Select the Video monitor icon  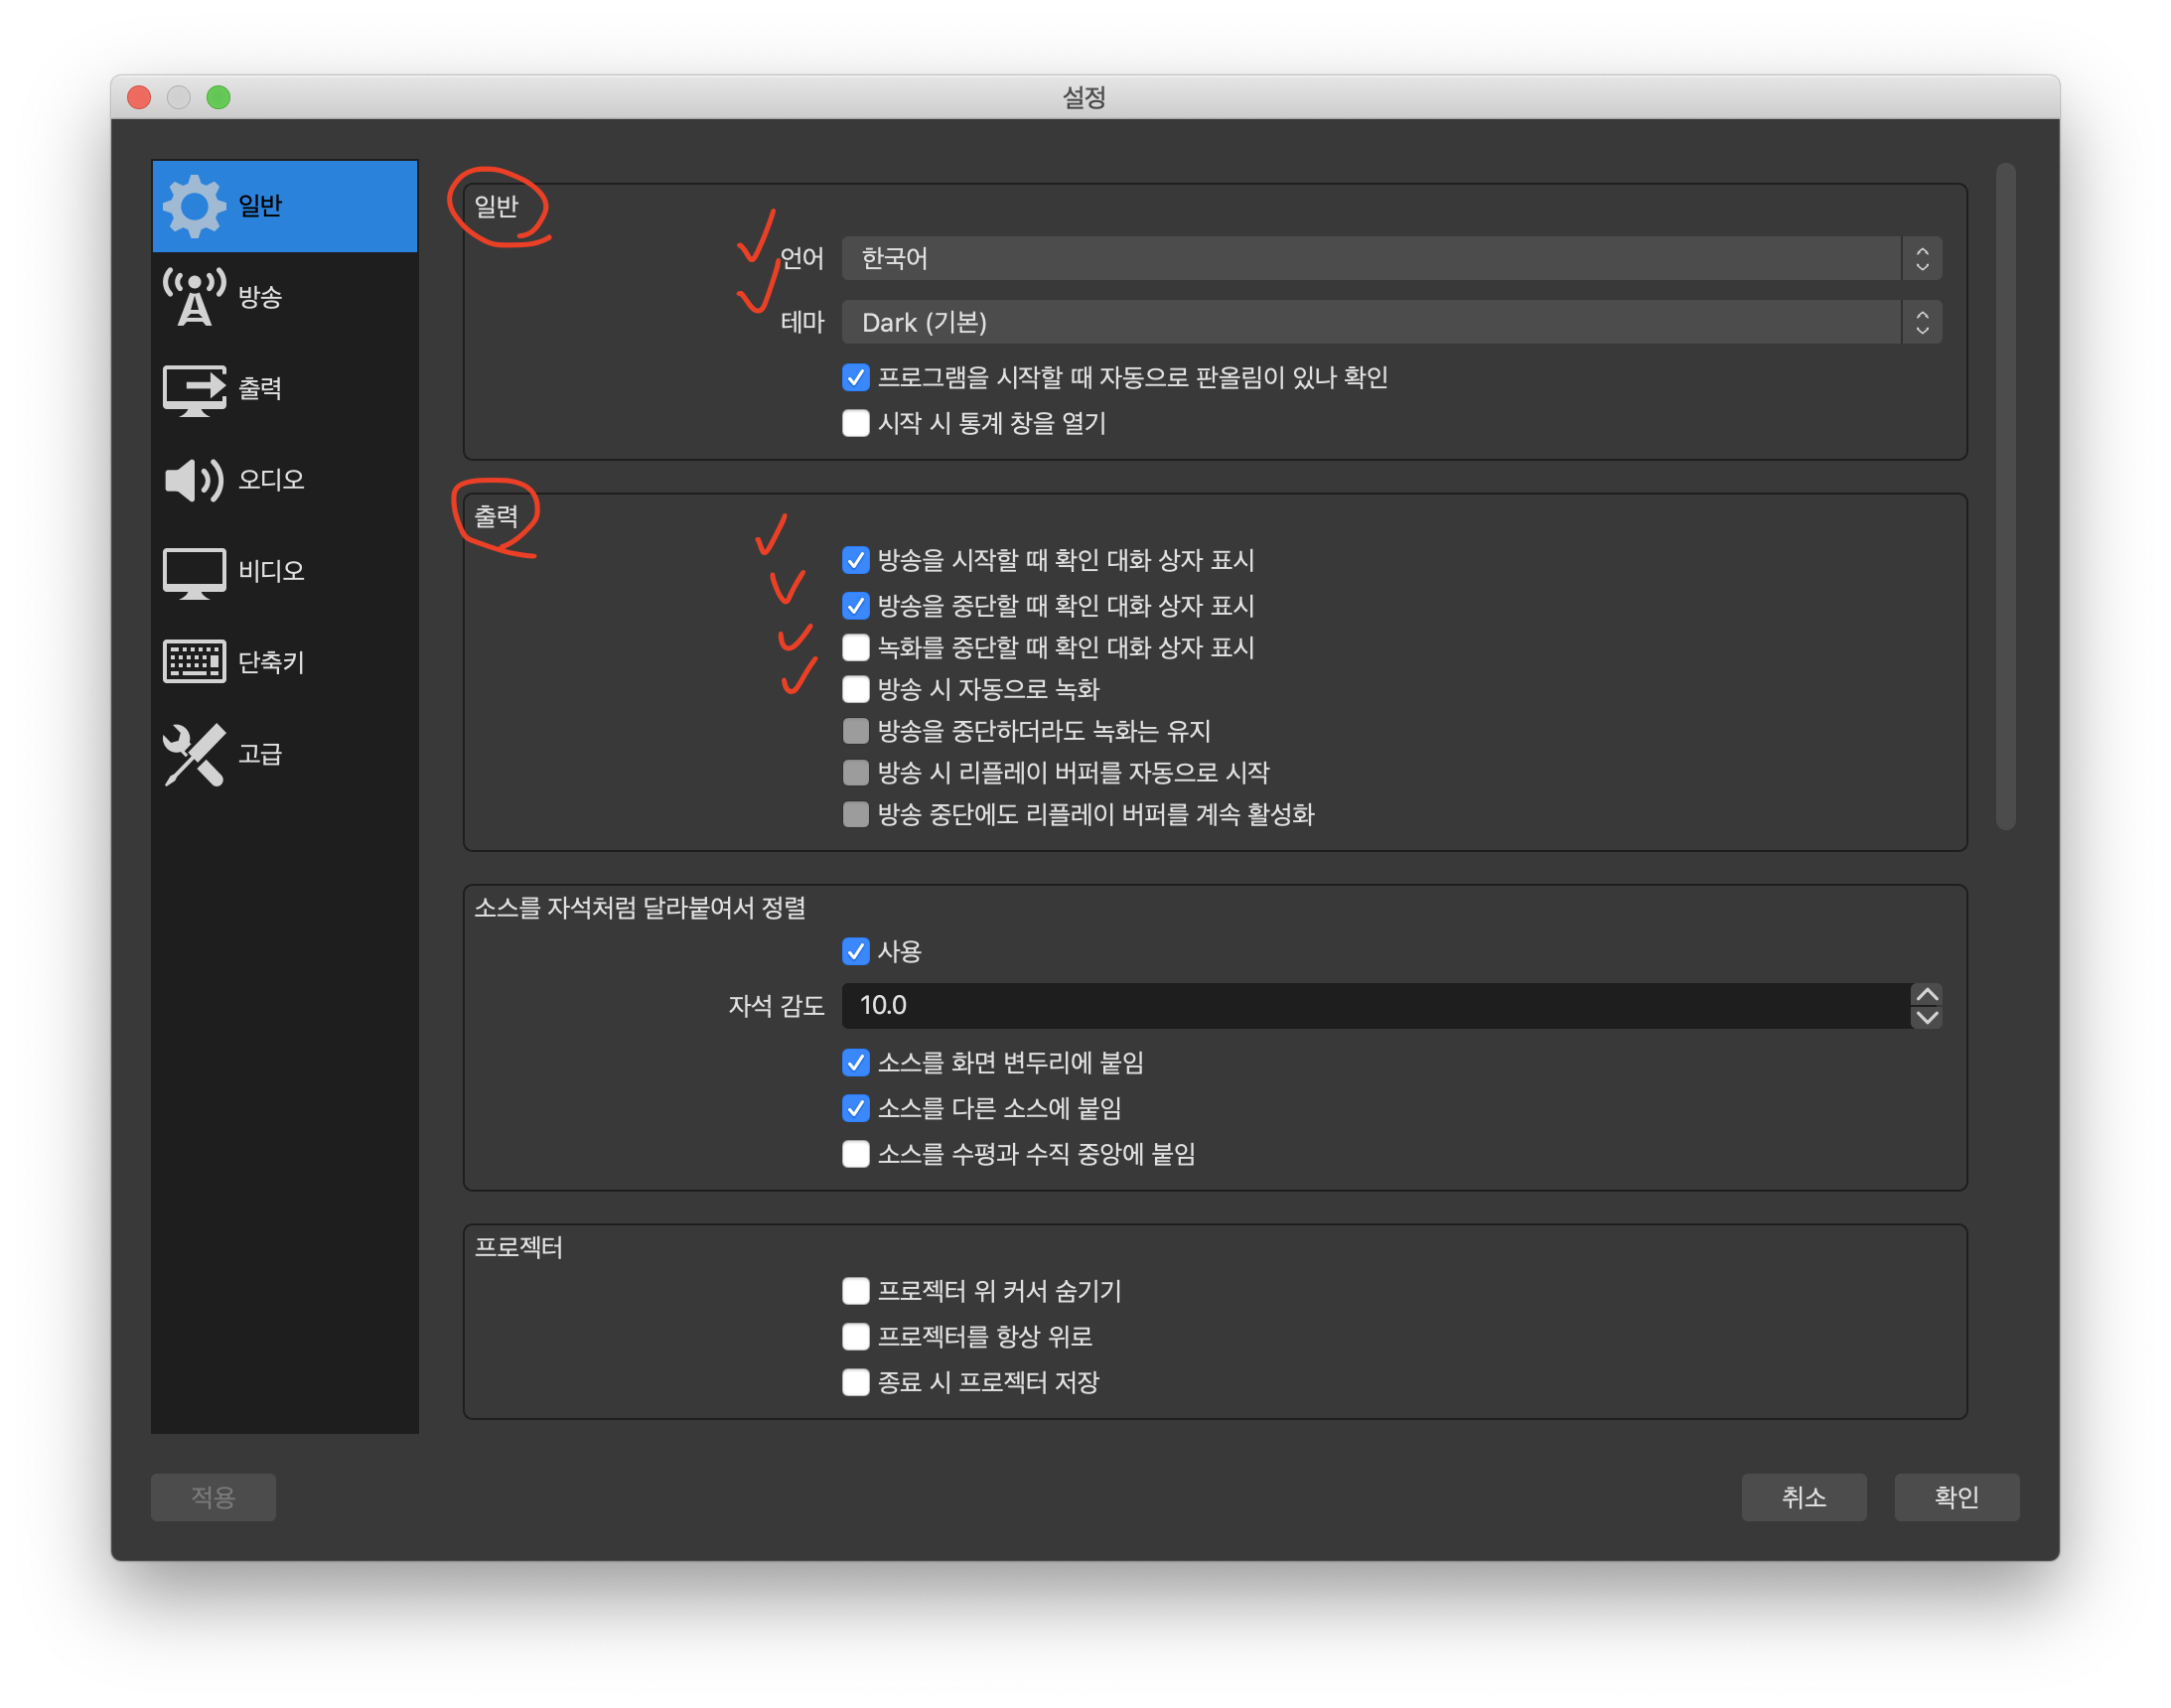tap(194, 572)
